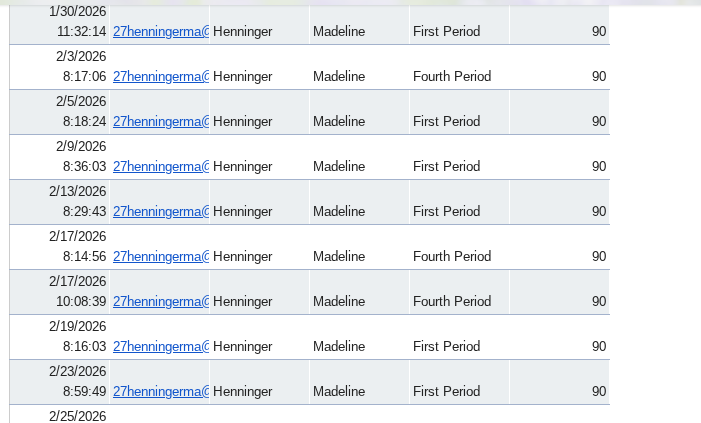This screenshot has height=423, width=701.
Task: Follow email link in the 2/9/2026 8:36:03 row
Action: 160,166
